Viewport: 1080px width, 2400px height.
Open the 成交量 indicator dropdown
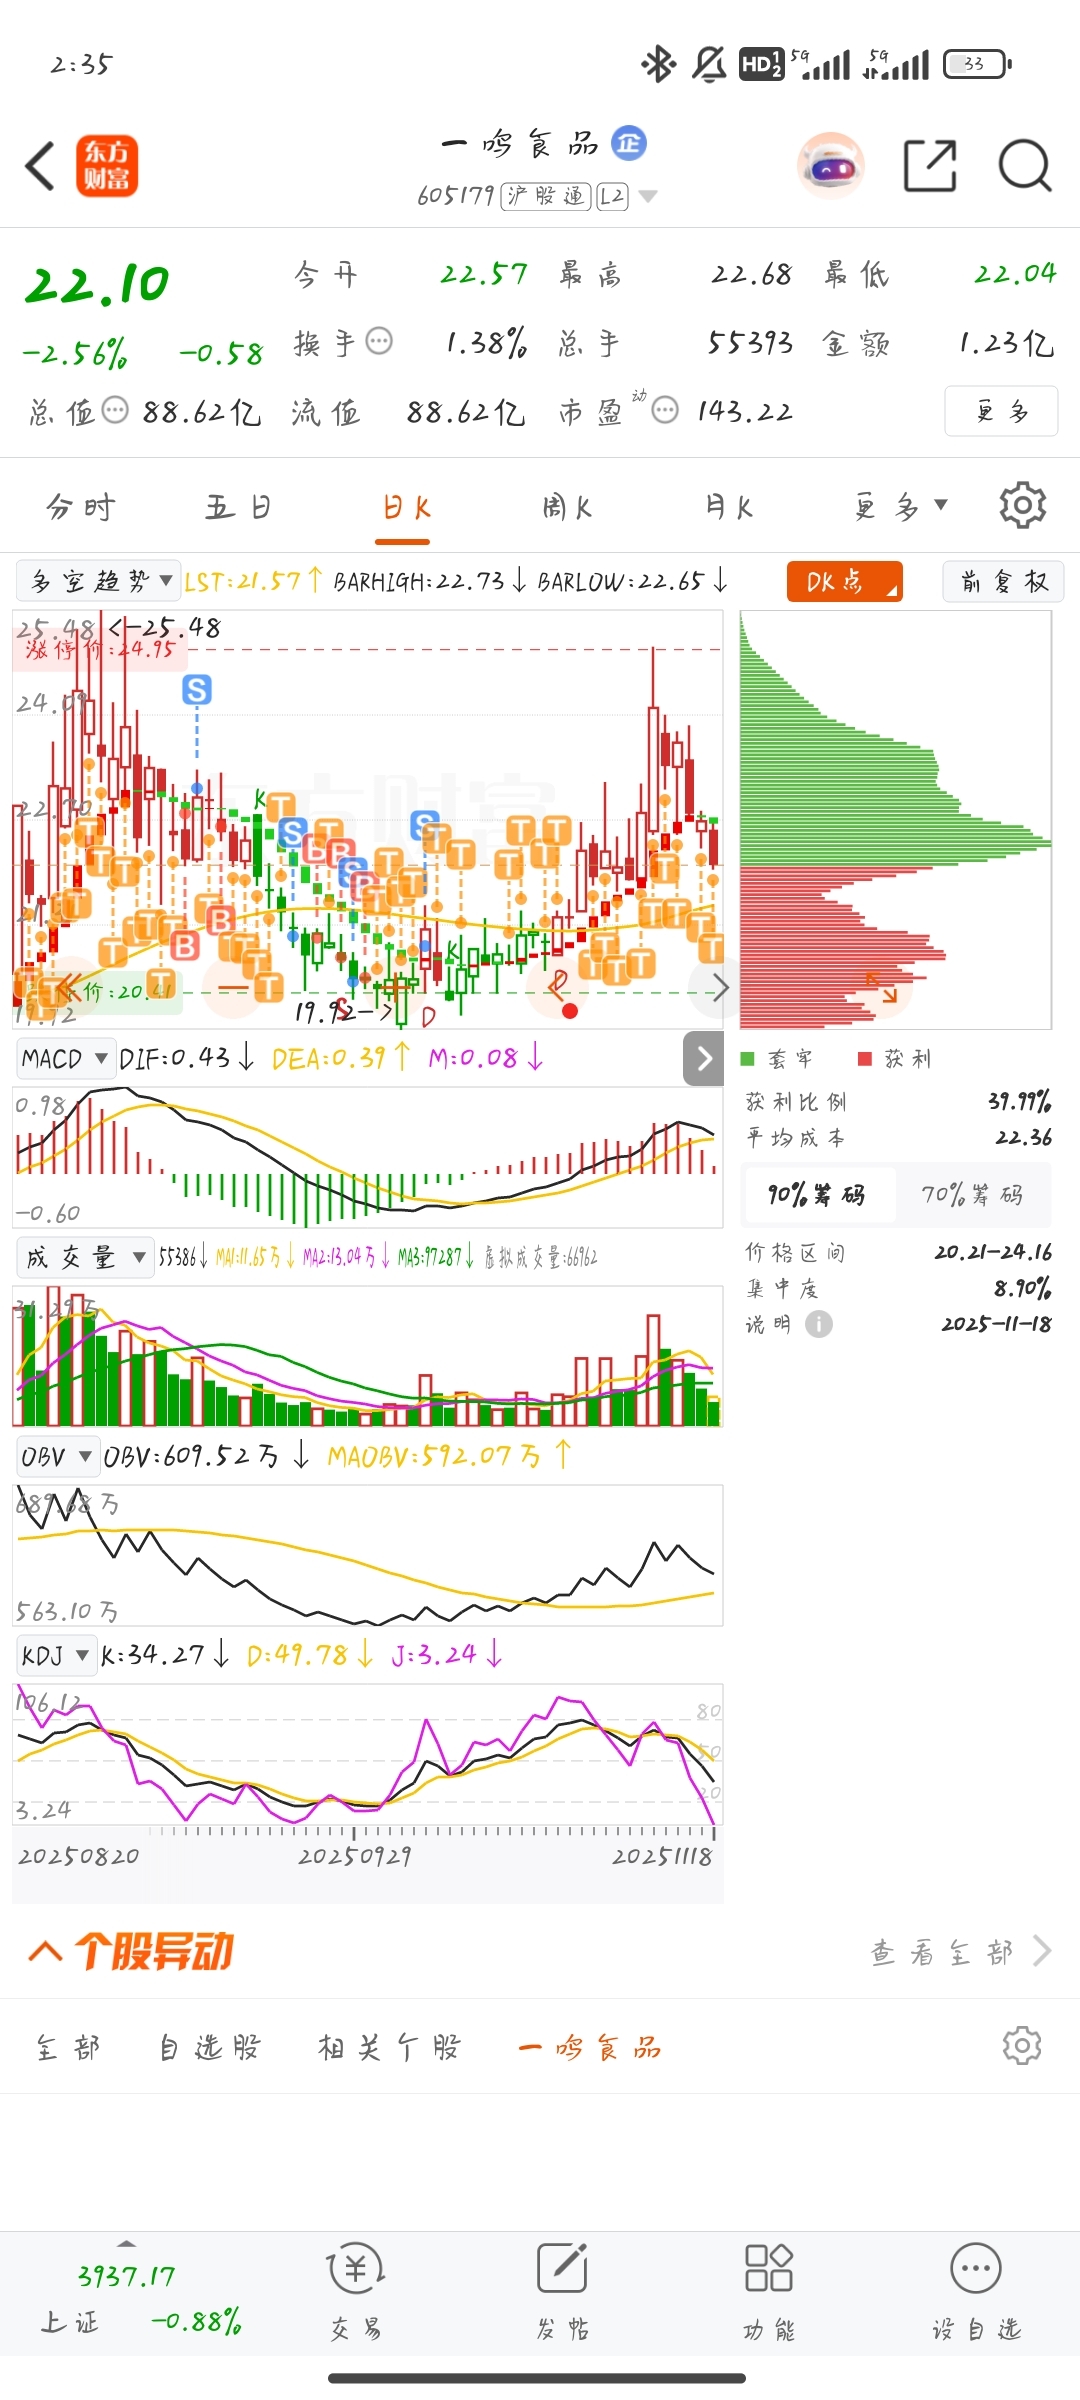(x=85, y=1257)
